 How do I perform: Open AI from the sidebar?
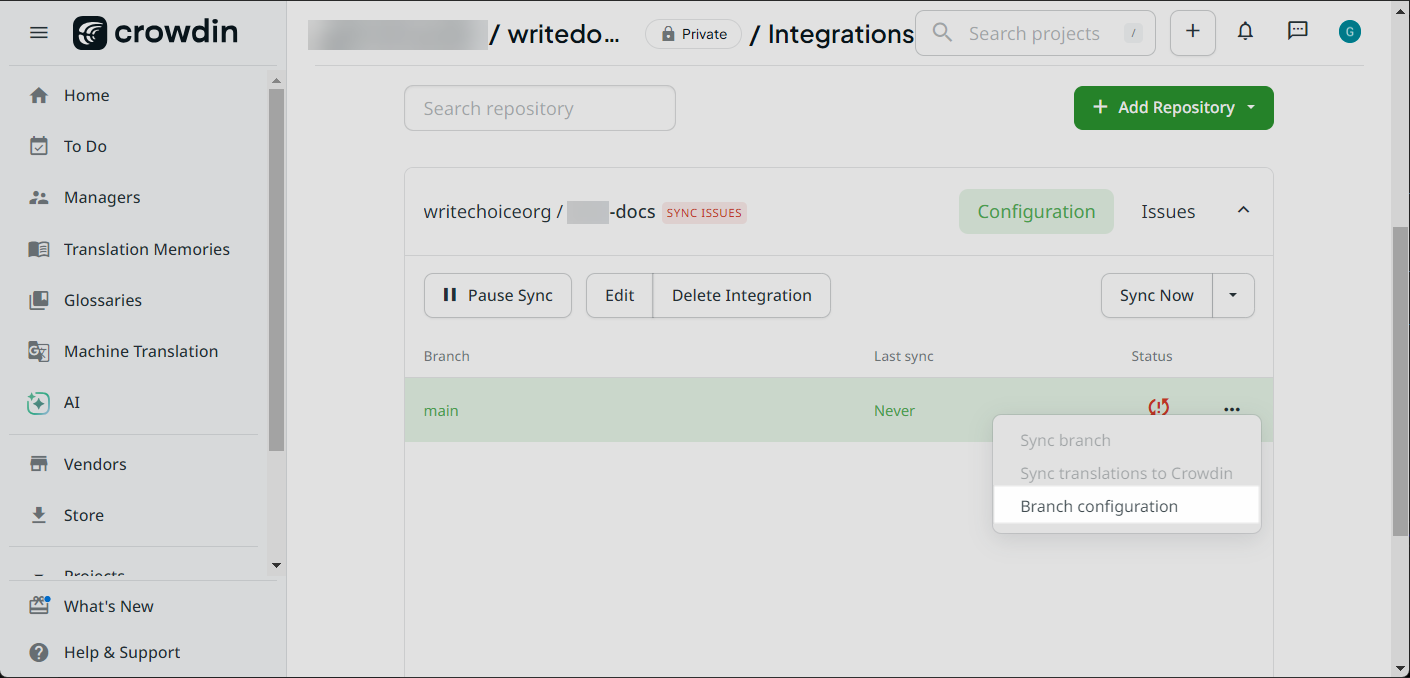[x=72, y=402]
